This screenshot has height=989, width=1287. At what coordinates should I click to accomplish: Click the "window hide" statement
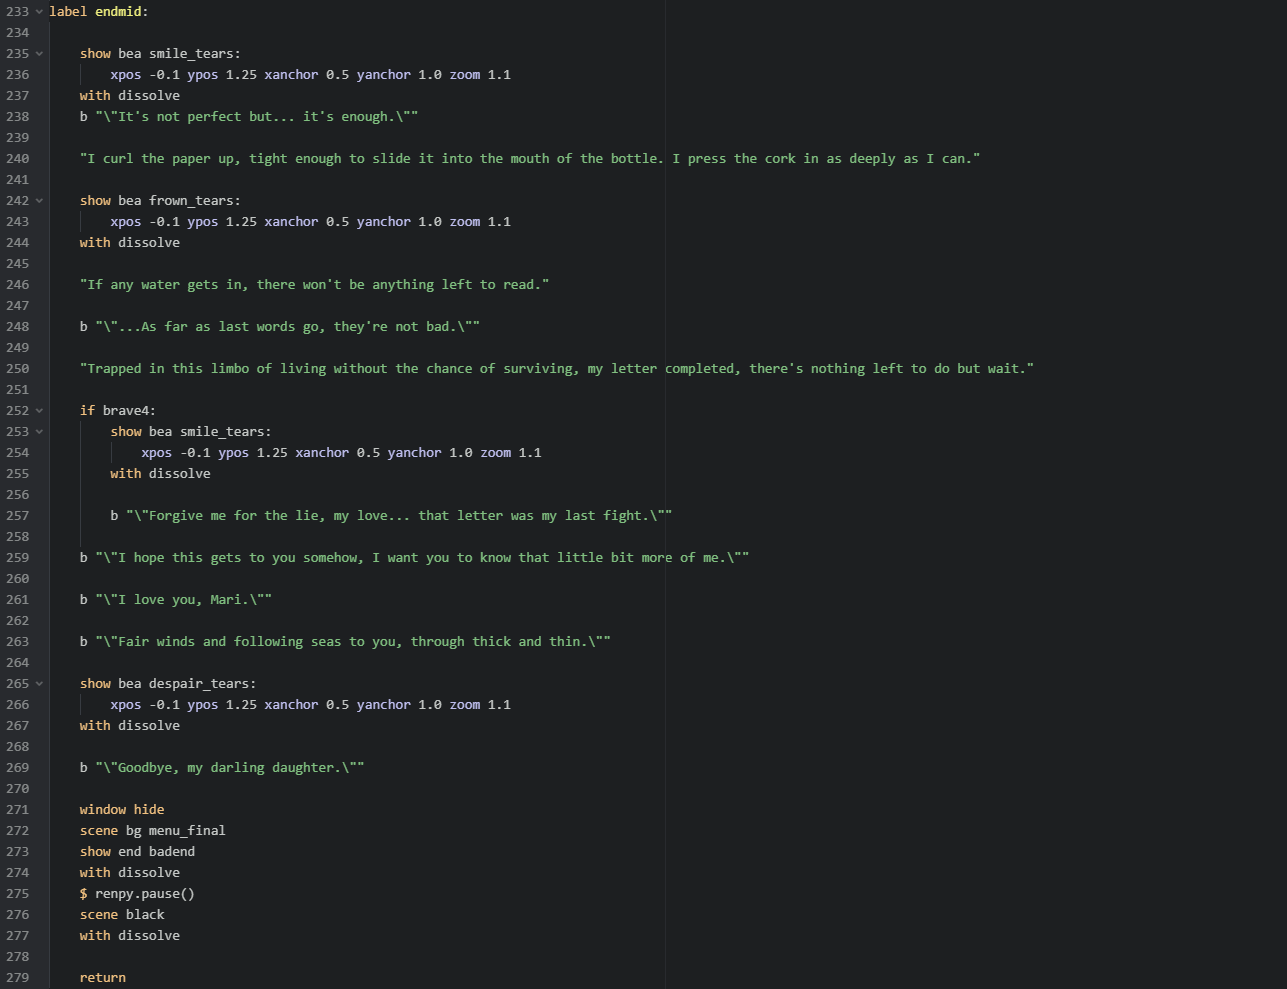(x=122, y=810)
